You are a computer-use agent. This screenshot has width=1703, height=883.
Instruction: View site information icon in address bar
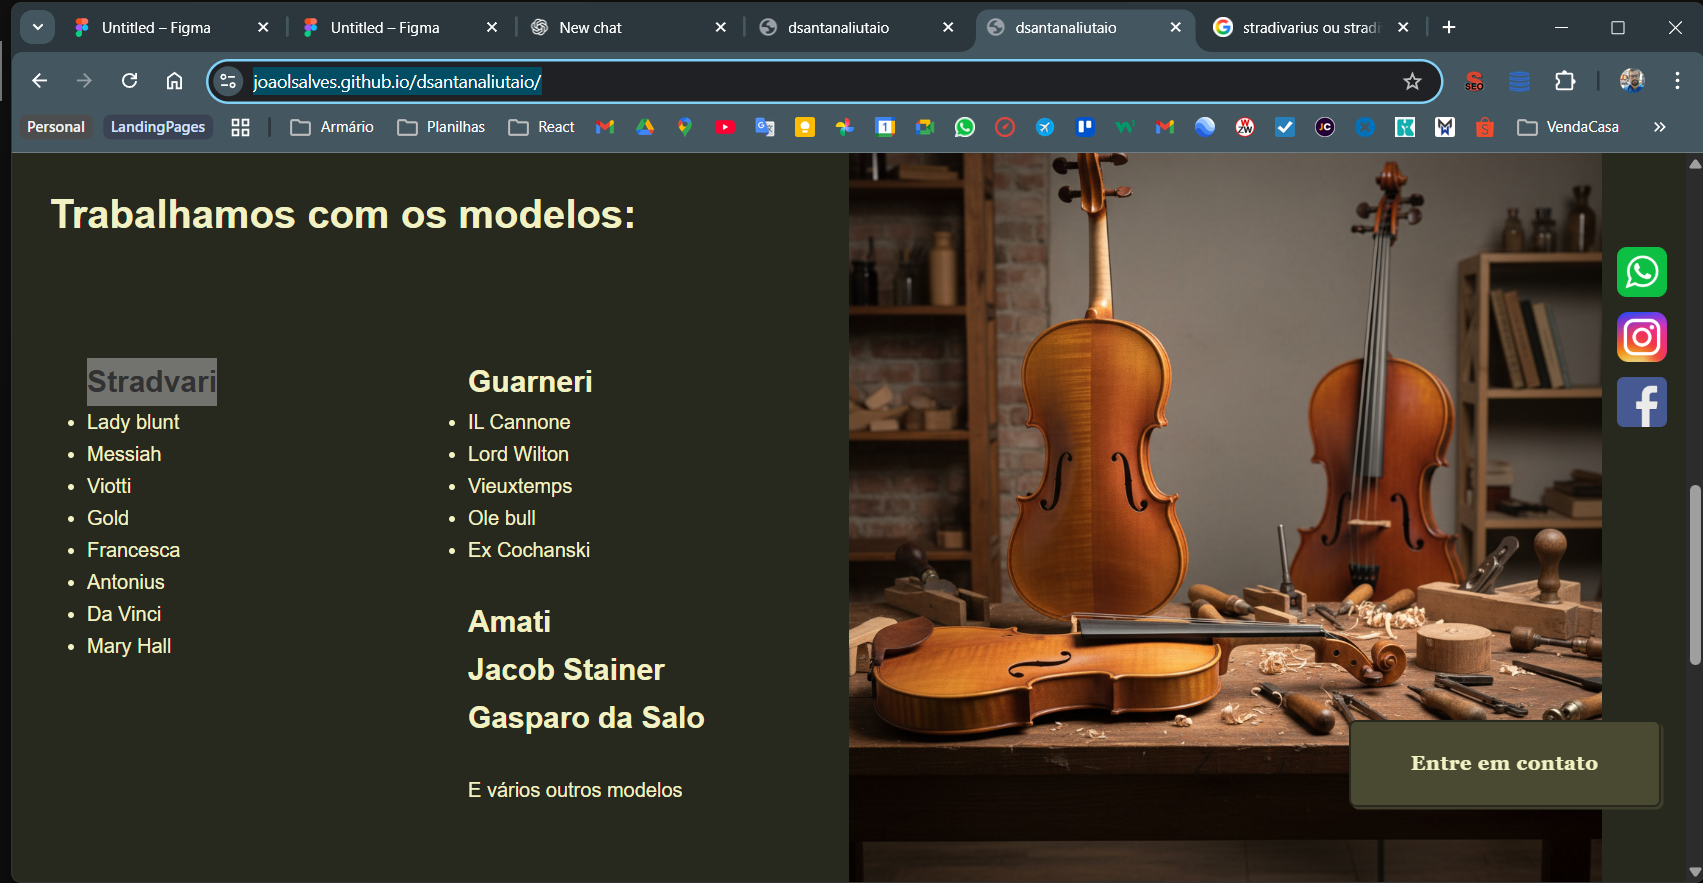pos(228,81)
